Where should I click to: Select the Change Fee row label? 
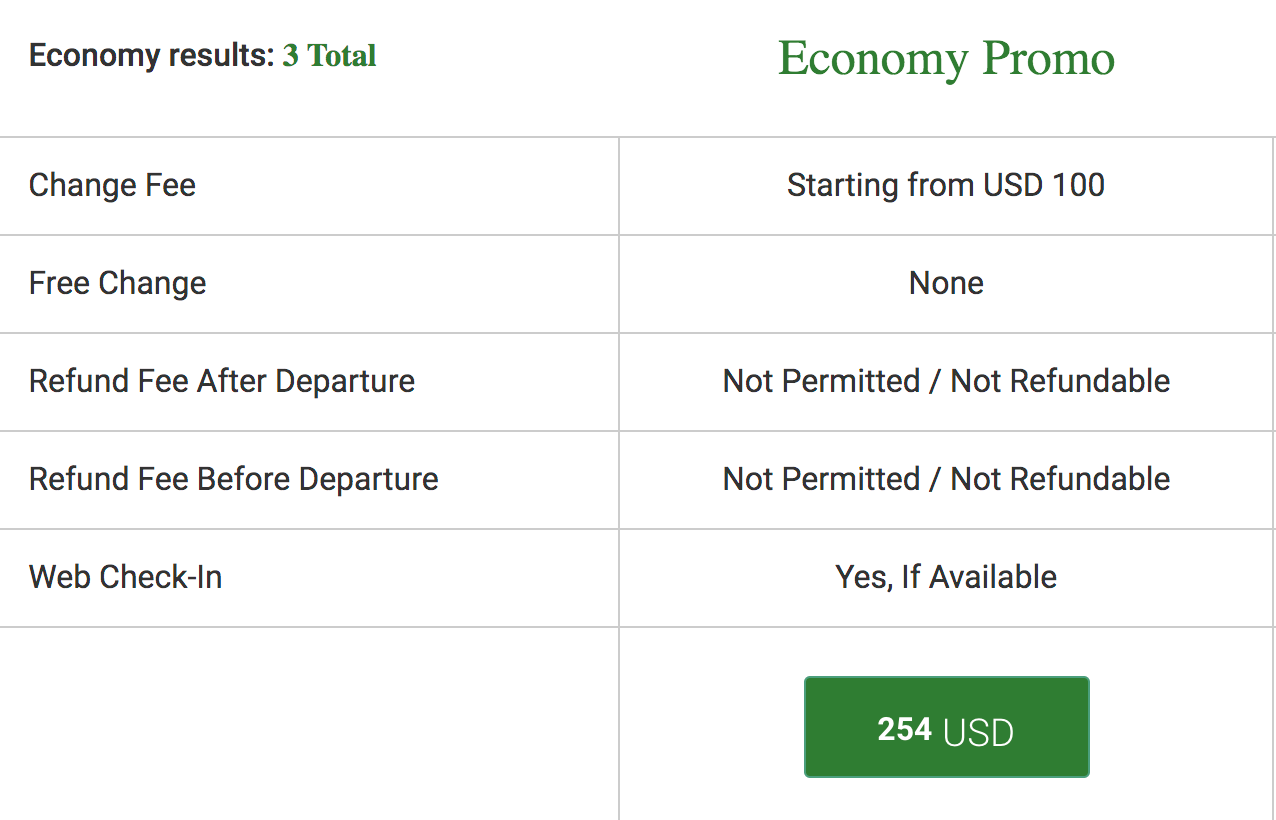click(x=112, y=185)
